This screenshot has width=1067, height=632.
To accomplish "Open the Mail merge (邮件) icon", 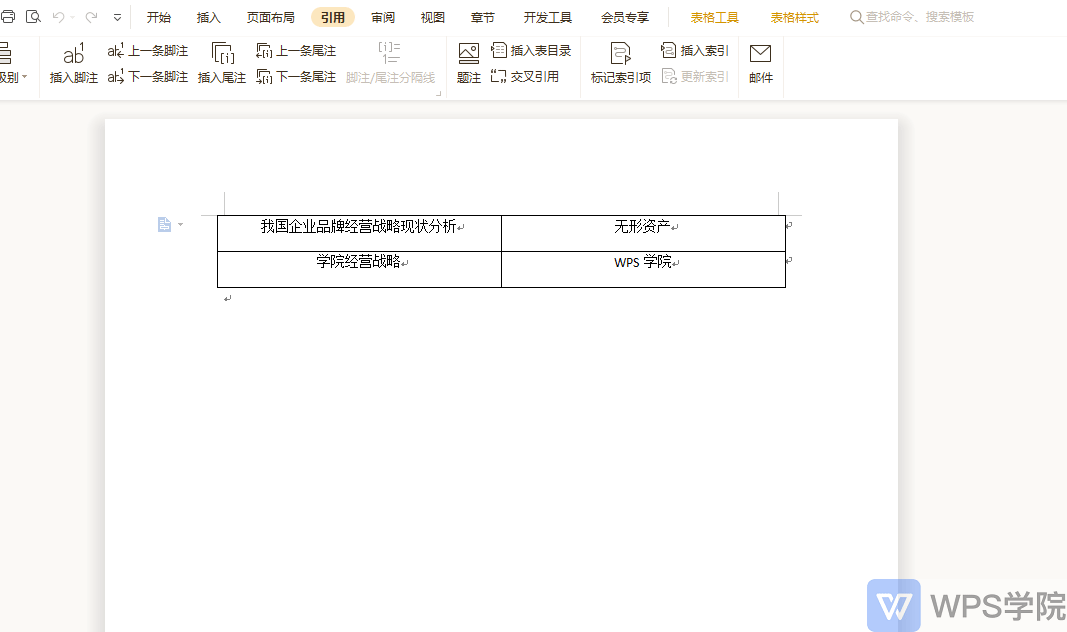I will coord(761,64).
